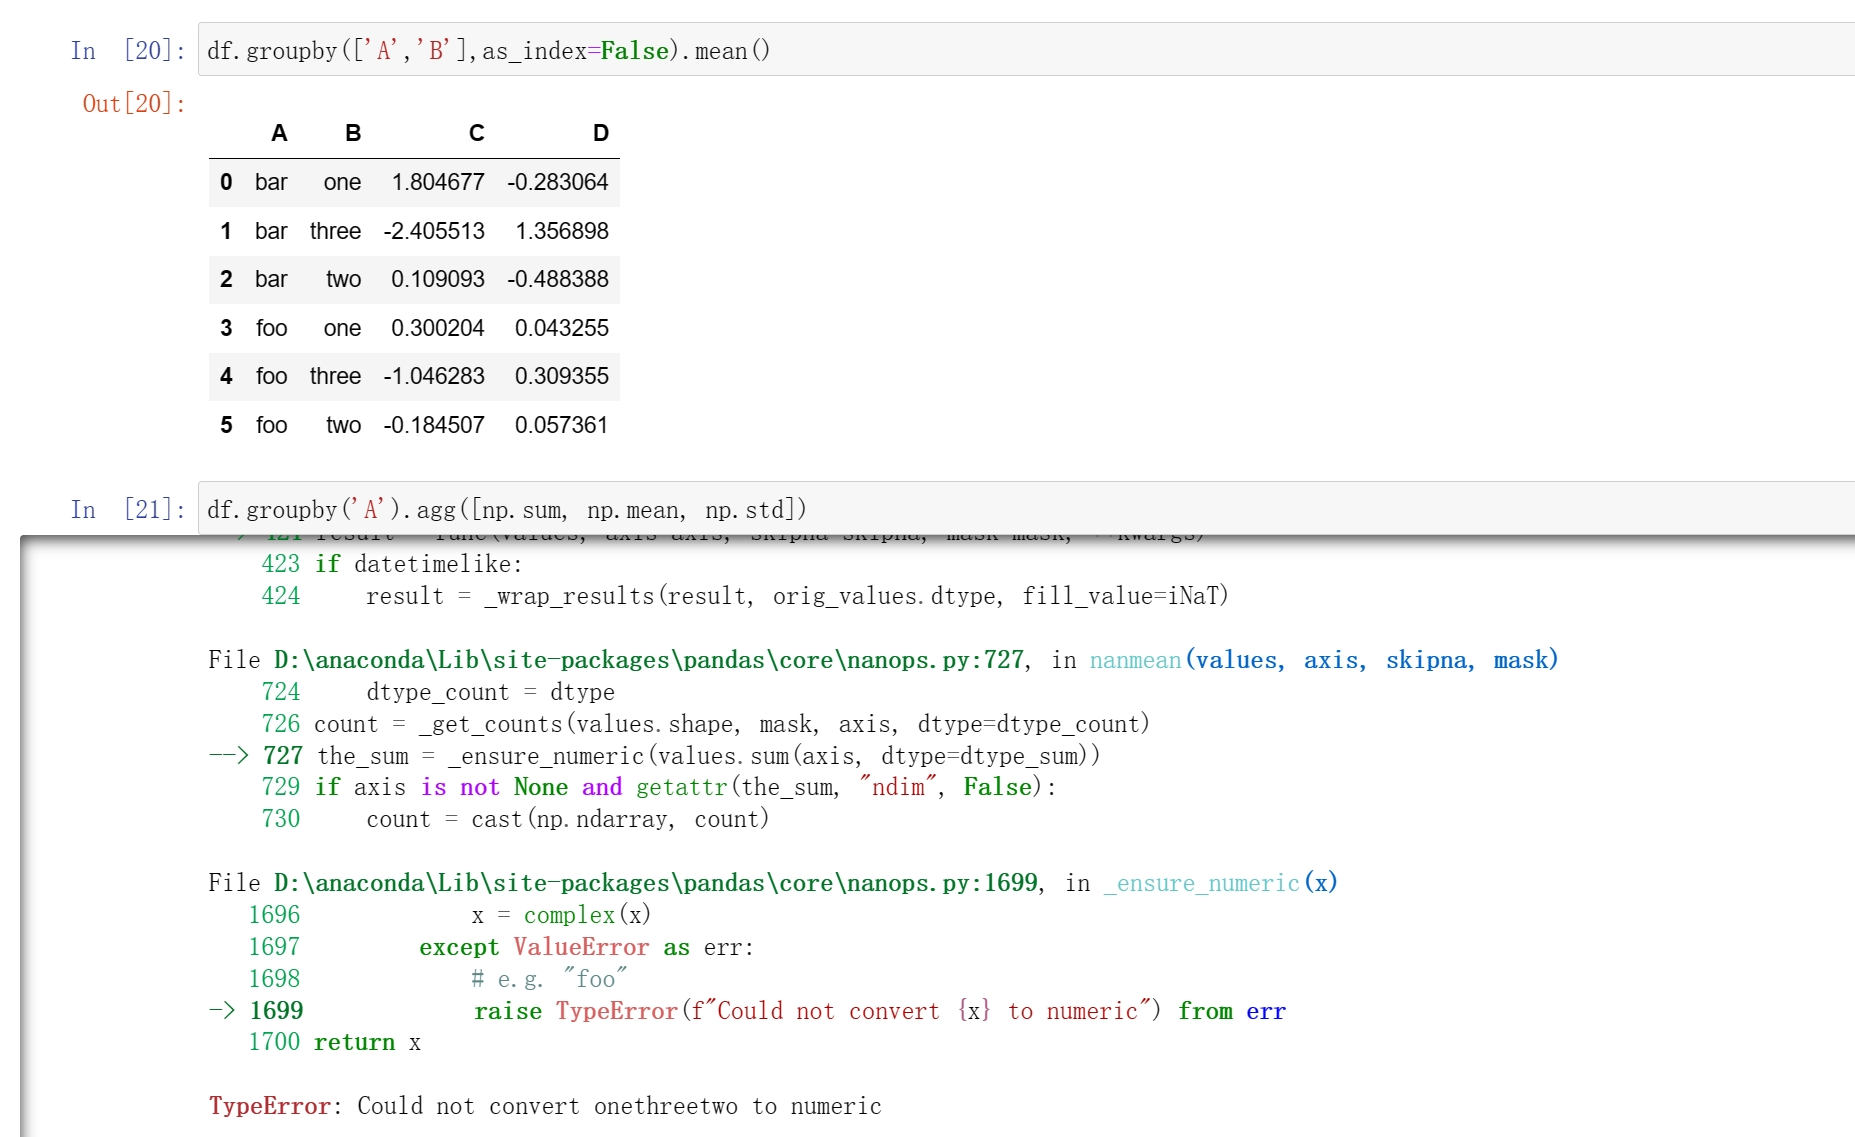Click 'one' in row 3
1855x1137 pixels.
342,328
